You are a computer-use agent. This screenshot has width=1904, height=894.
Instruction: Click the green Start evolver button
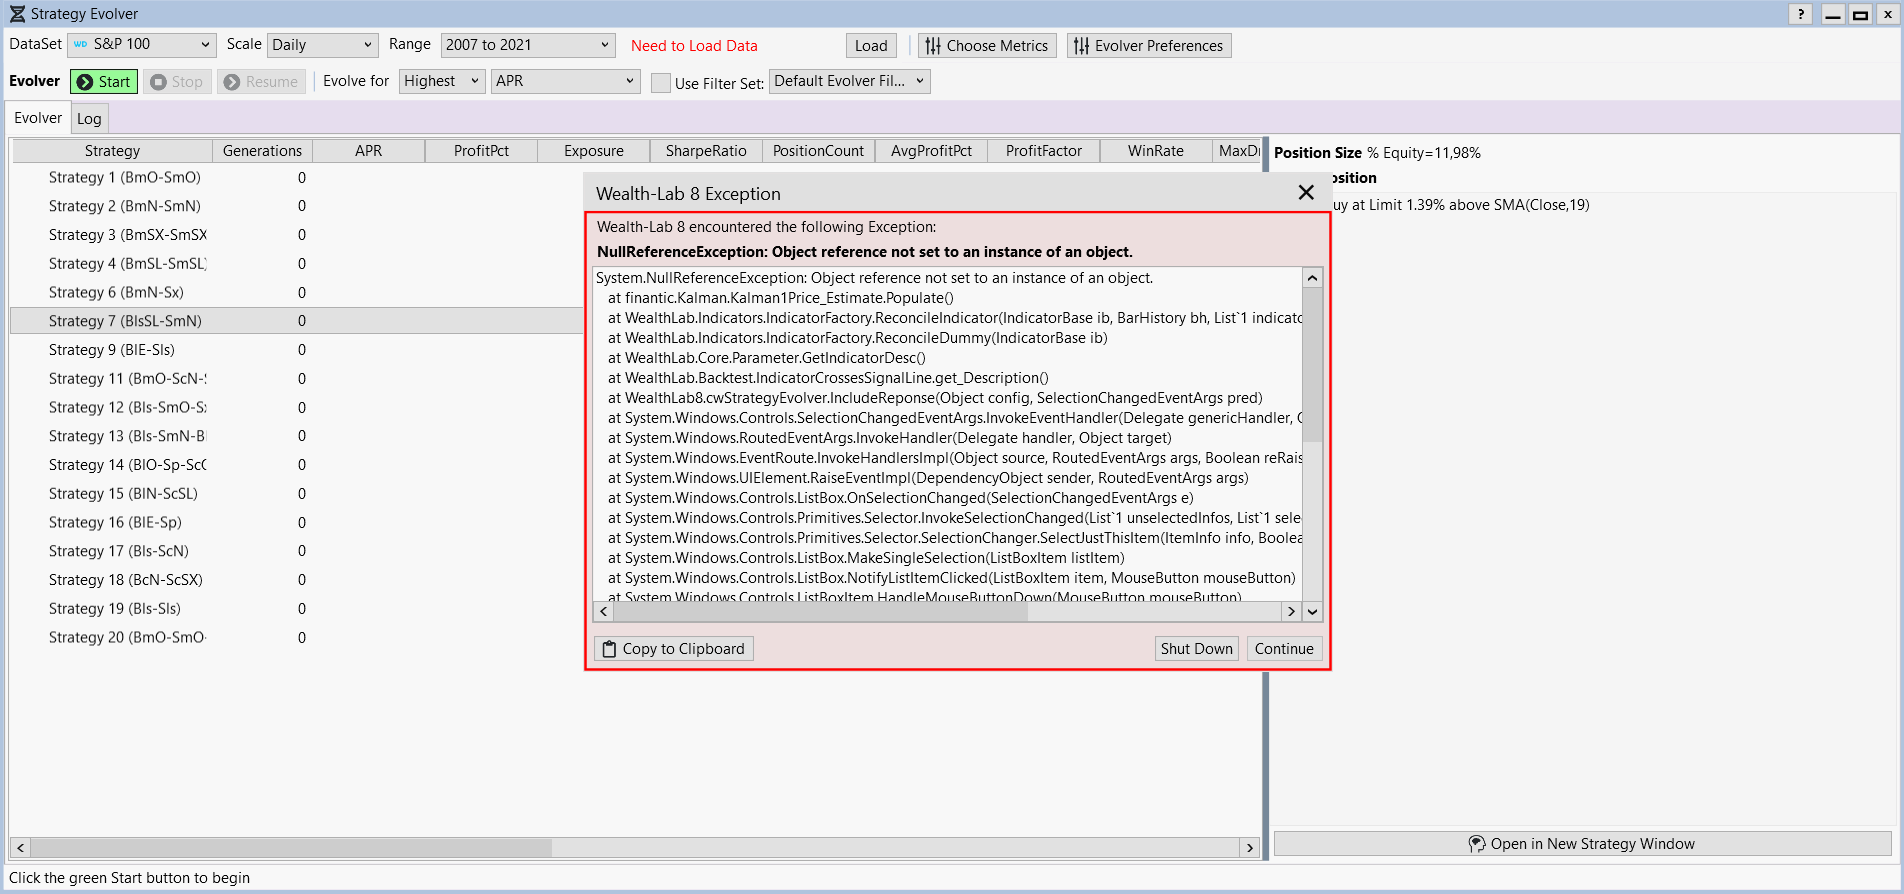(104, 82)
